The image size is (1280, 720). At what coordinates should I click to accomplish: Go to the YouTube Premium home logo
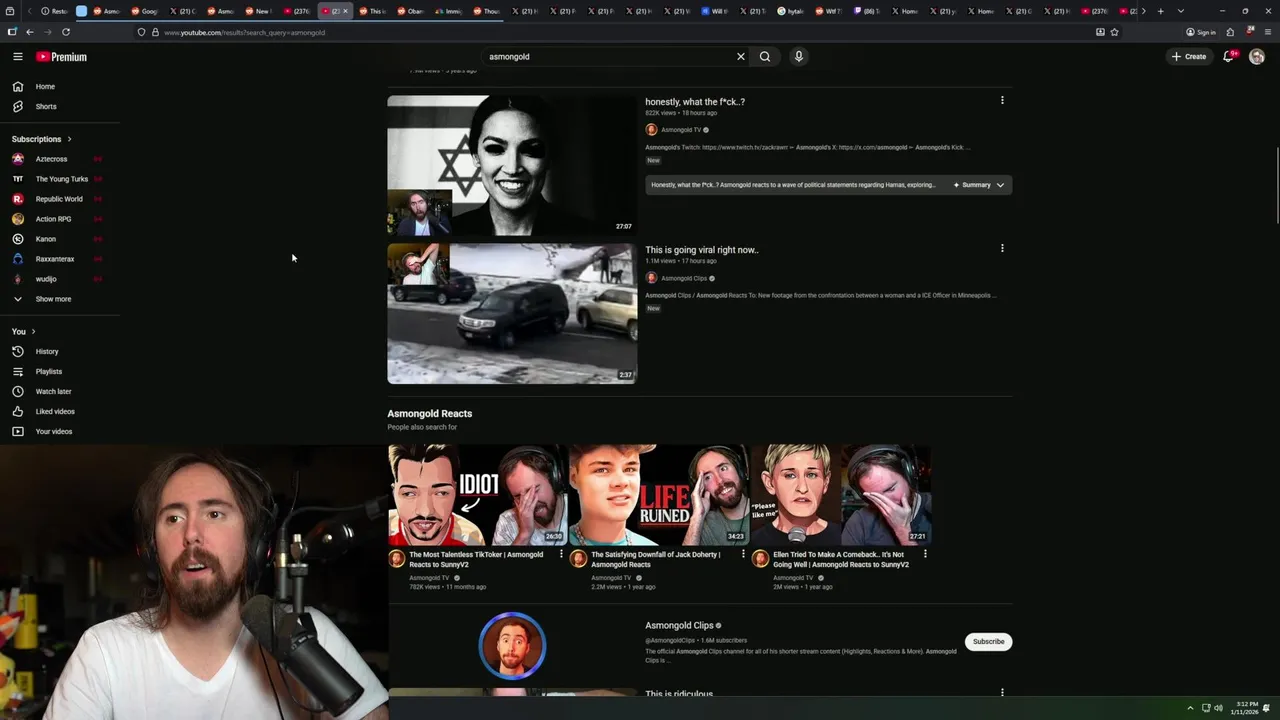pos(62,57)
